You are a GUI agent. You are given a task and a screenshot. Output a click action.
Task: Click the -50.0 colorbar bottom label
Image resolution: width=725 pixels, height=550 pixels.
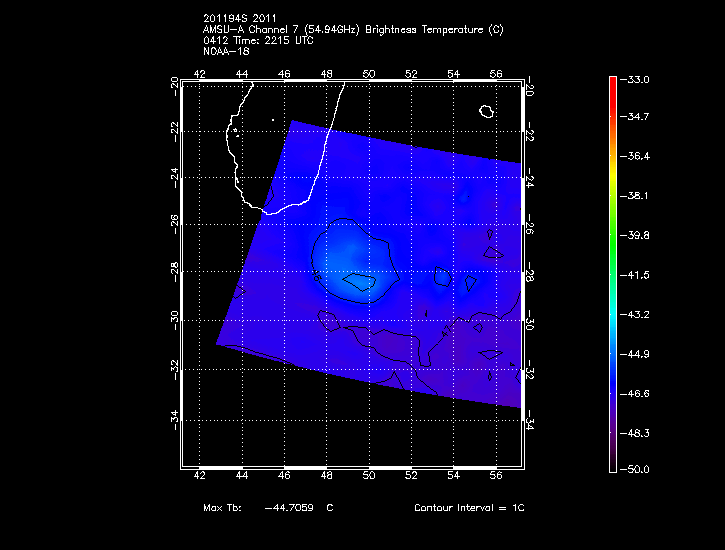coord(637,469)
